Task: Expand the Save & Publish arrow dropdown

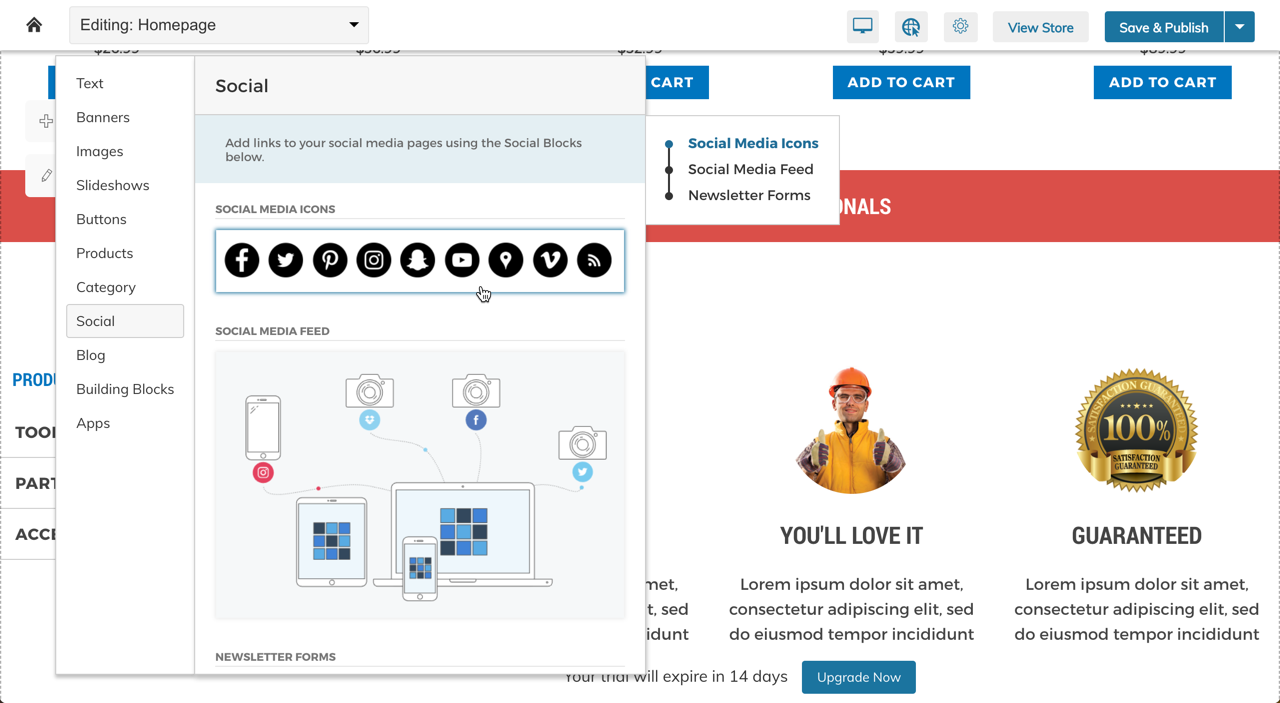Action: 1240,27
